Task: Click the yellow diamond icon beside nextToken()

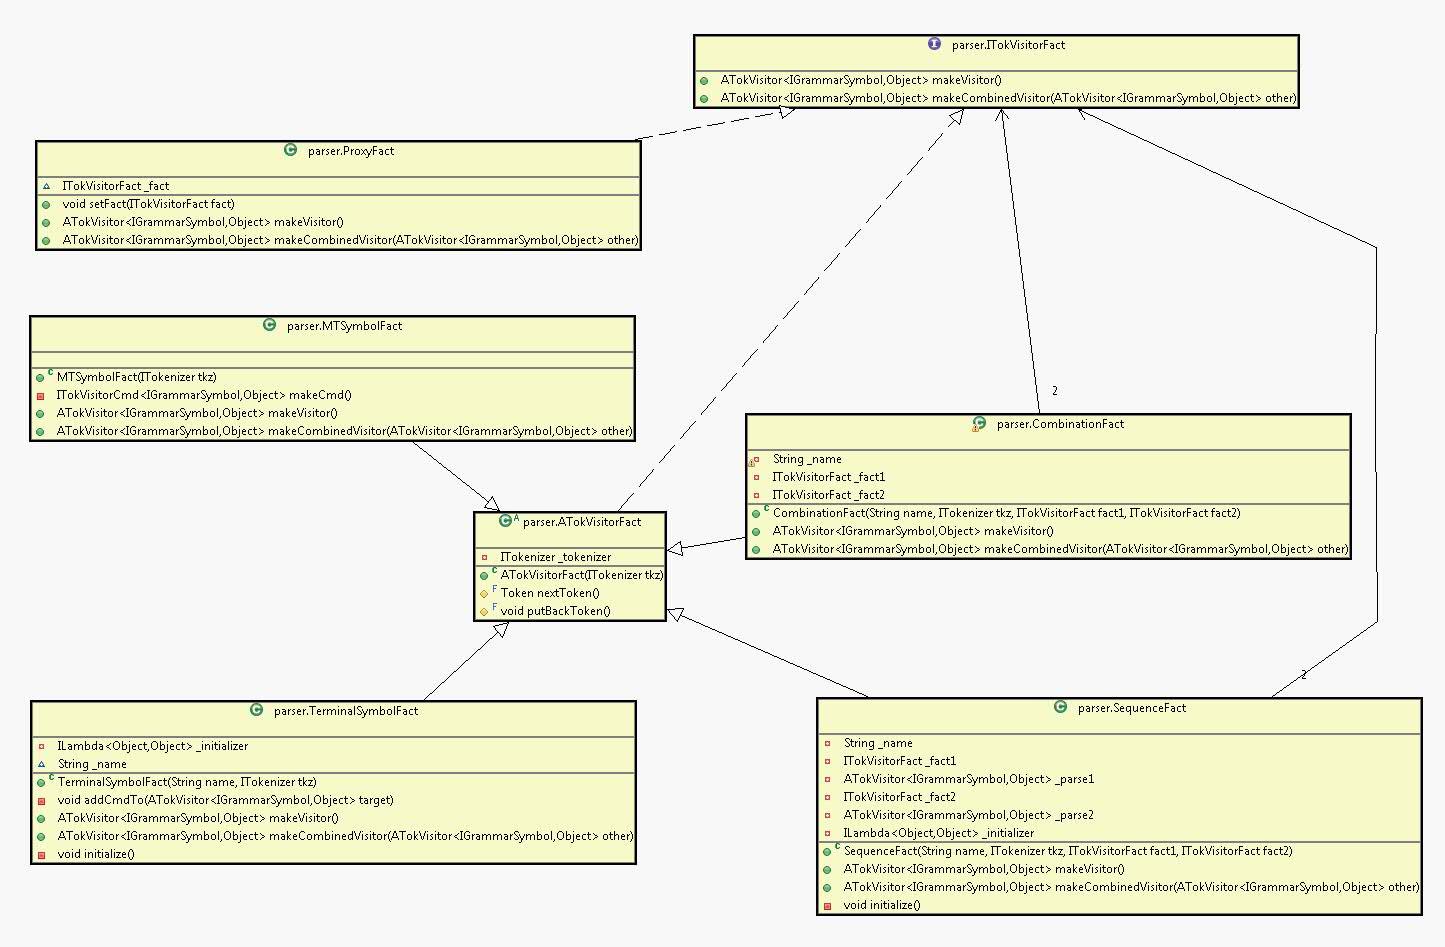Action: [x=484, y=593]
